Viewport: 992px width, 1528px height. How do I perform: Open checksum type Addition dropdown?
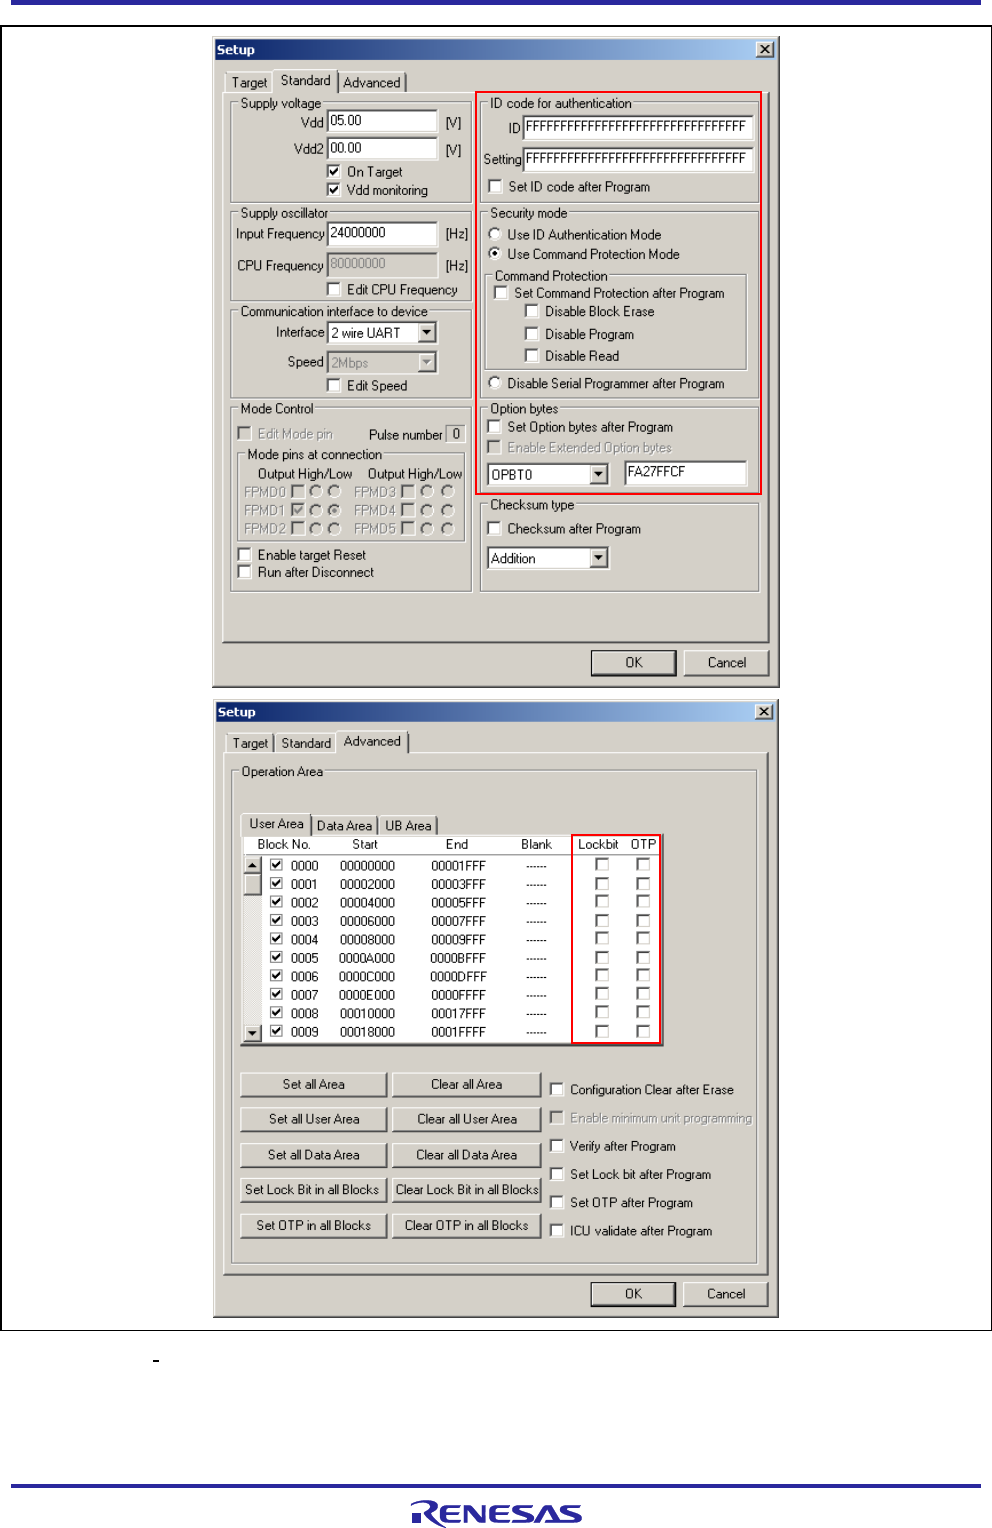tap(599, 558)
